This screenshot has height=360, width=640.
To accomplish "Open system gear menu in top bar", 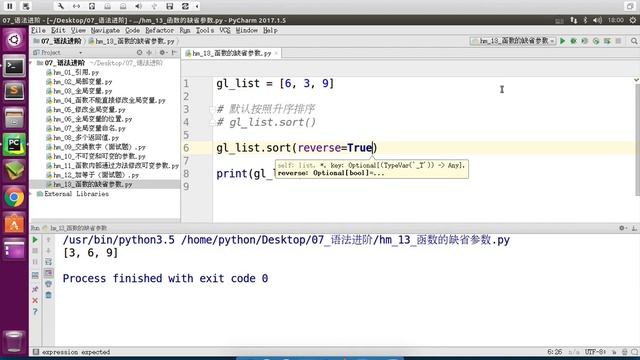I will [x=633, y=20].
